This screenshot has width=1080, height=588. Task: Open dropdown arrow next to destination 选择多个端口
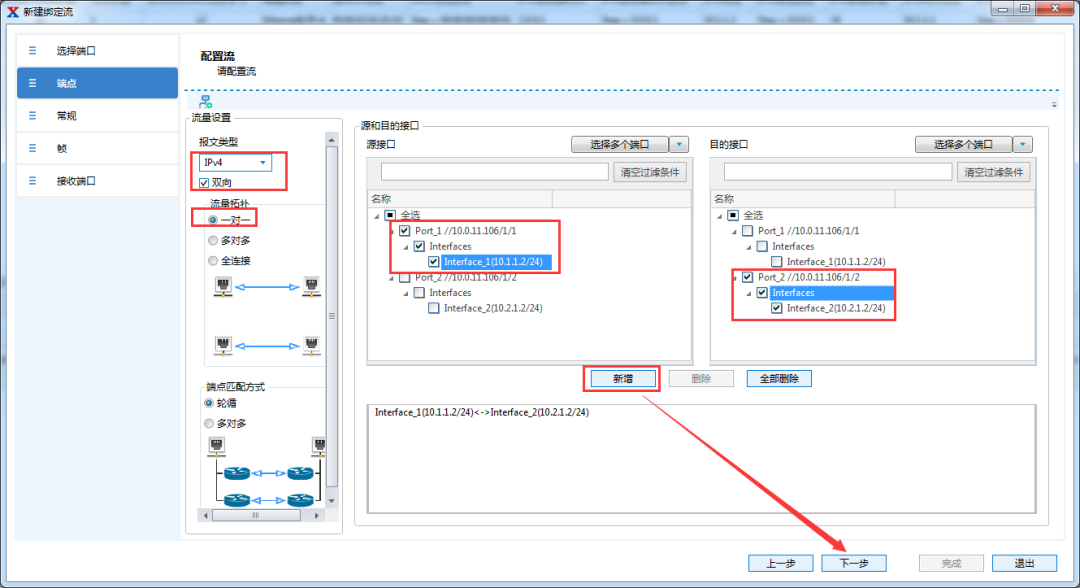pos(1023,145)
